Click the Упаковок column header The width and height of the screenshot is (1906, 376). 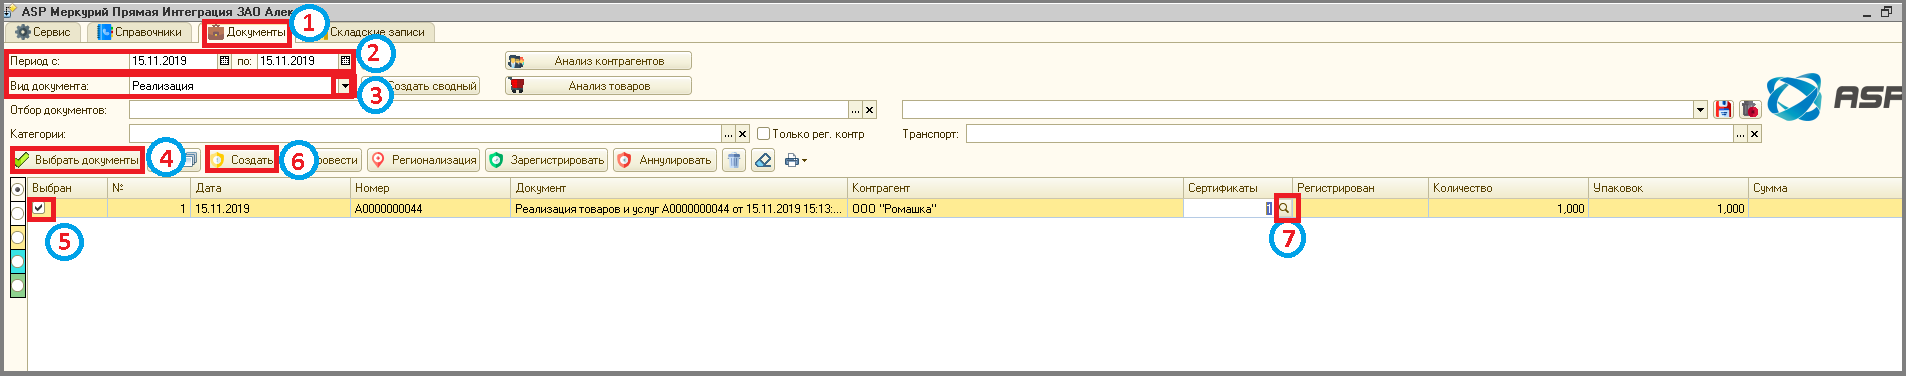1668,188
